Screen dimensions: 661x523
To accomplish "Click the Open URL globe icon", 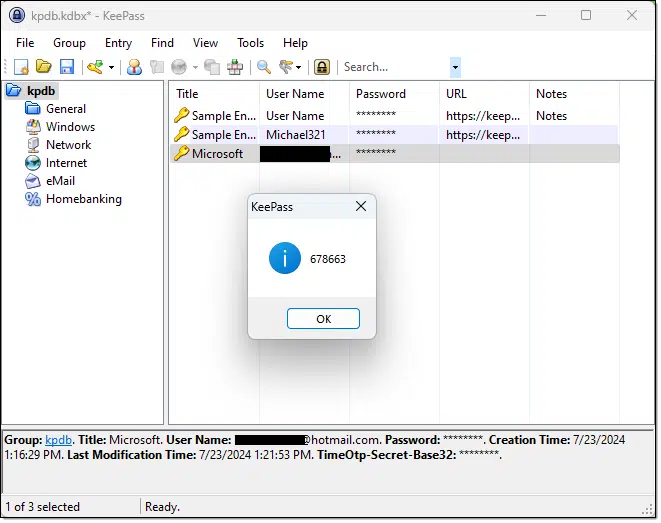I will [x=179, y=67].
